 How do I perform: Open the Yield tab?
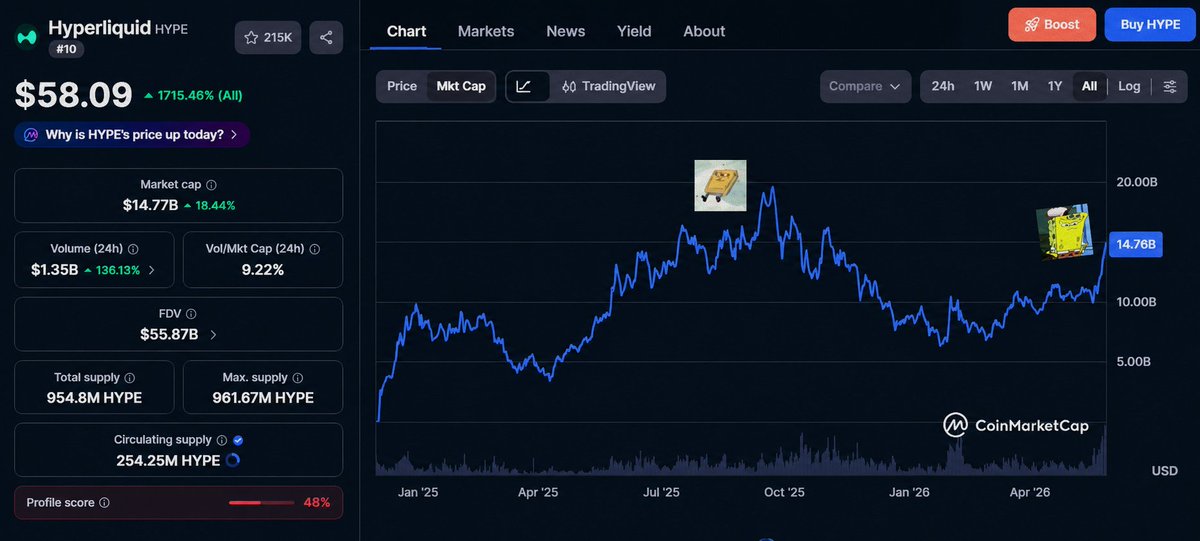tap(634, 31)
